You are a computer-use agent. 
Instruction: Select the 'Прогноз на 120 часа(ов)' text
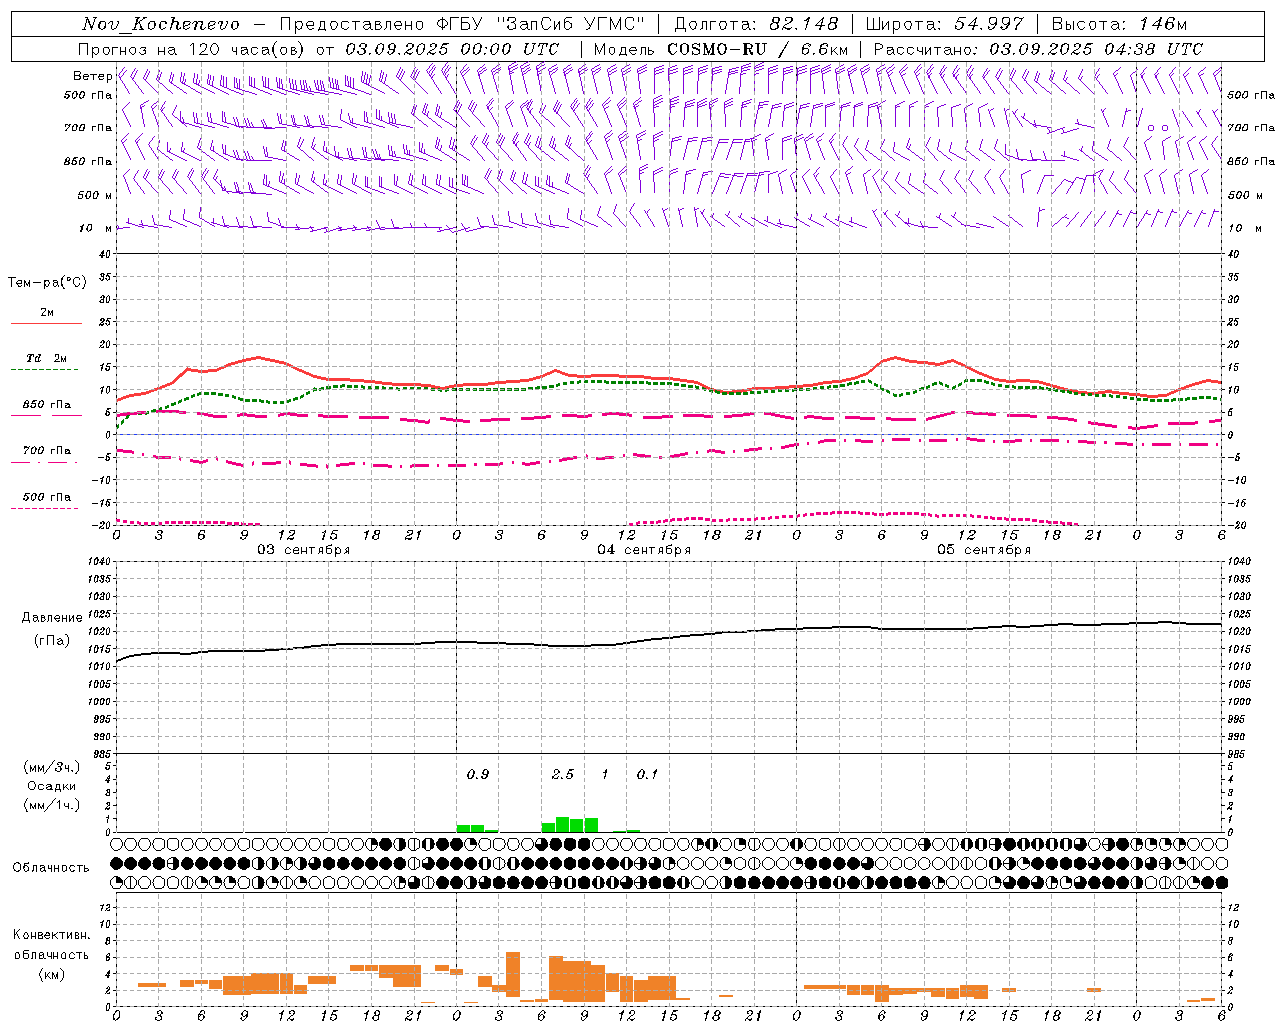[x=193, y=49]
